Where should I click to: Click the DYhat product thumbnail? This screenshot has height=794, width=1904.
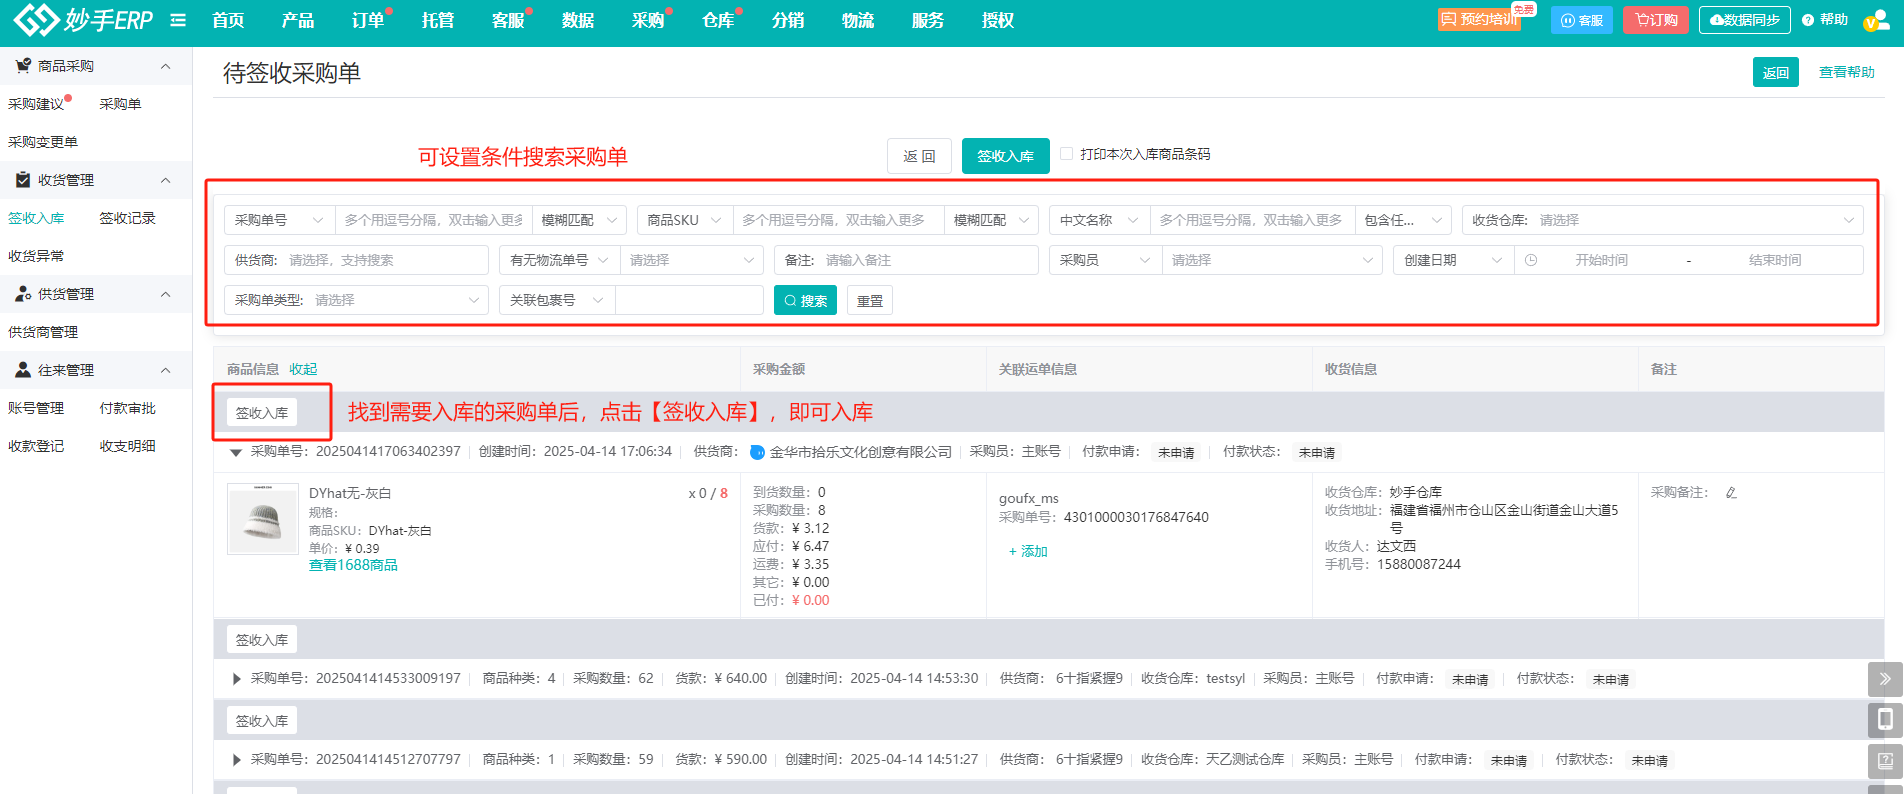coord(263,519)
